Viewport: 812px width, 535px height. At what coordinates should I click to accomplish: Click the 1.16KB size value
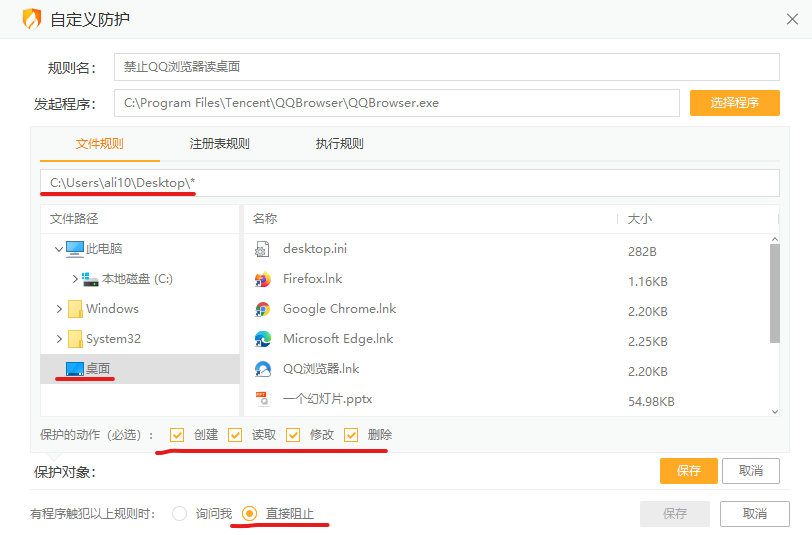(648, 281)
